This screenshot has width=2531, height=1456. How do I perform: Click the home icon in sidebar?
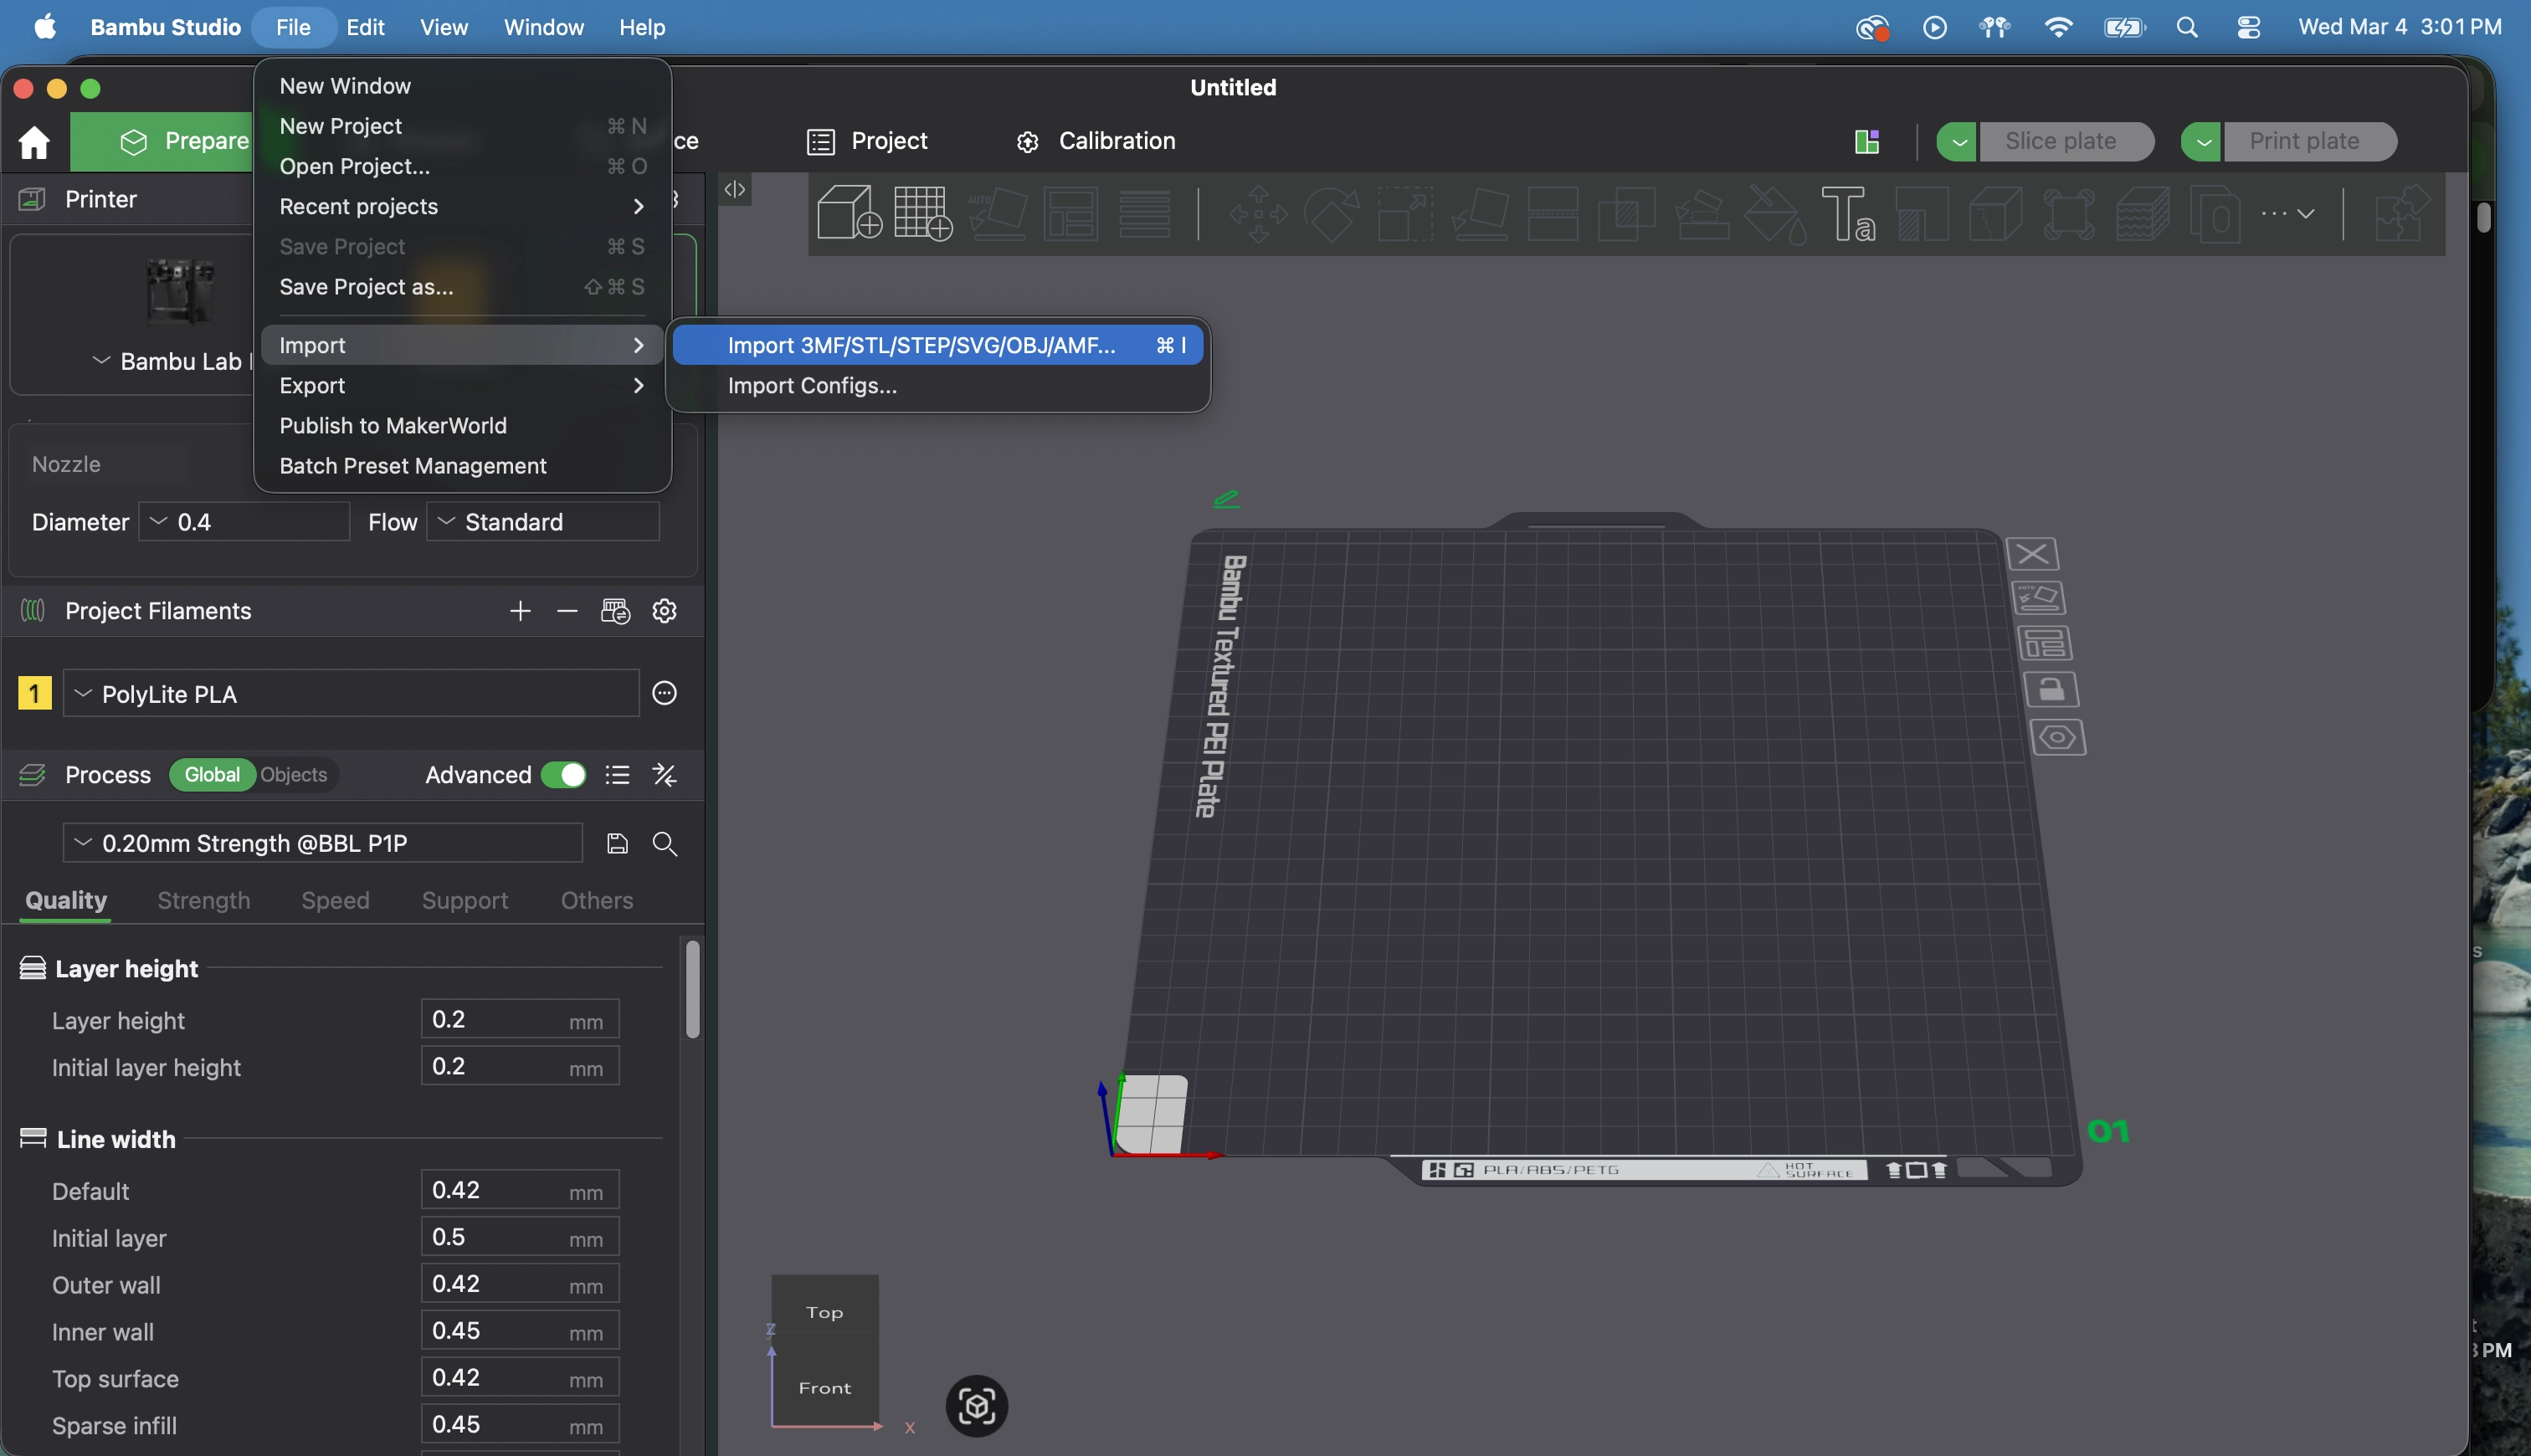[34, 142]
